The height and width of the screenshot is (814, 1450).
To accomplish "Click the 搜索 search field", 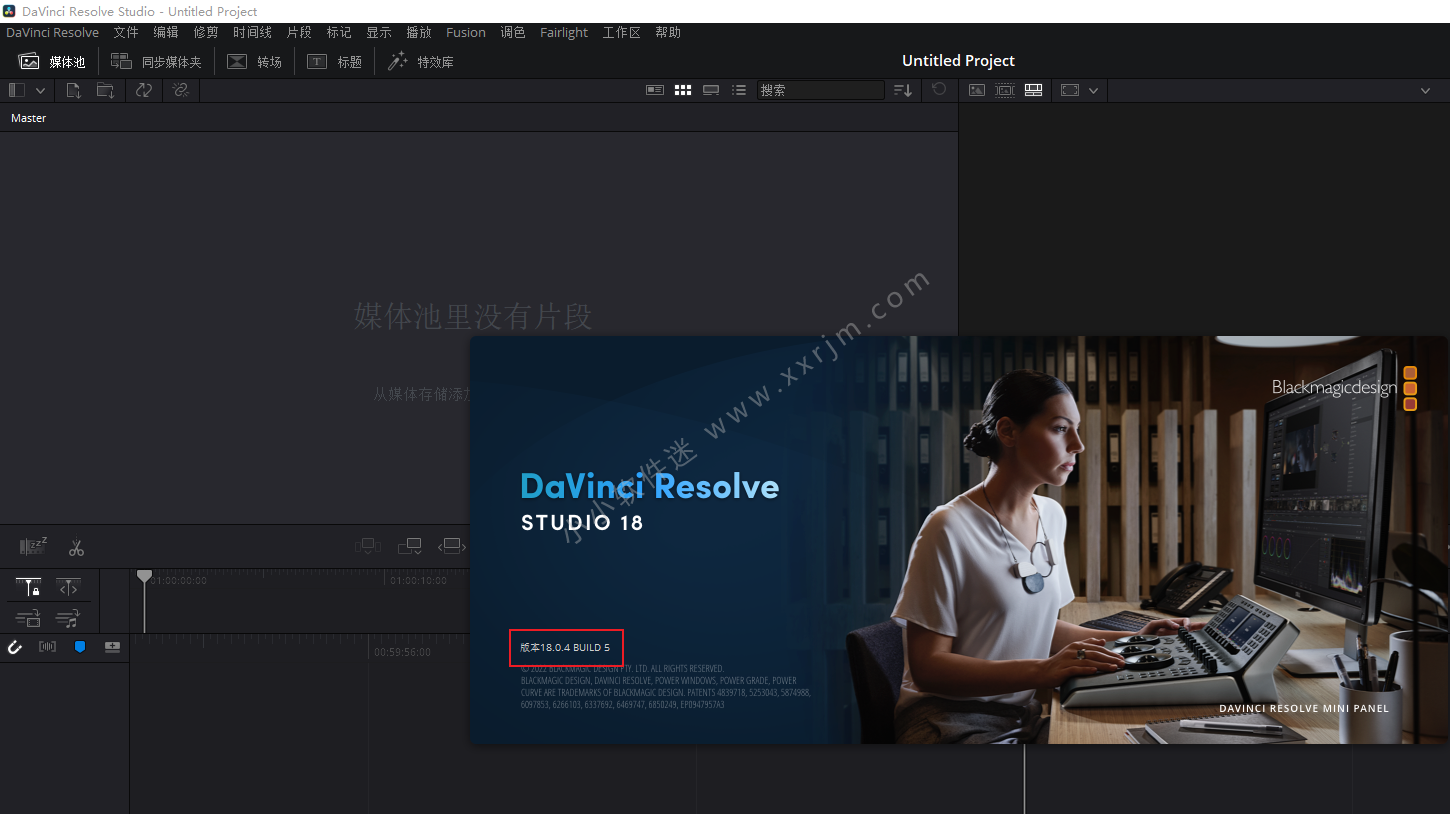I will pos(820,90).
